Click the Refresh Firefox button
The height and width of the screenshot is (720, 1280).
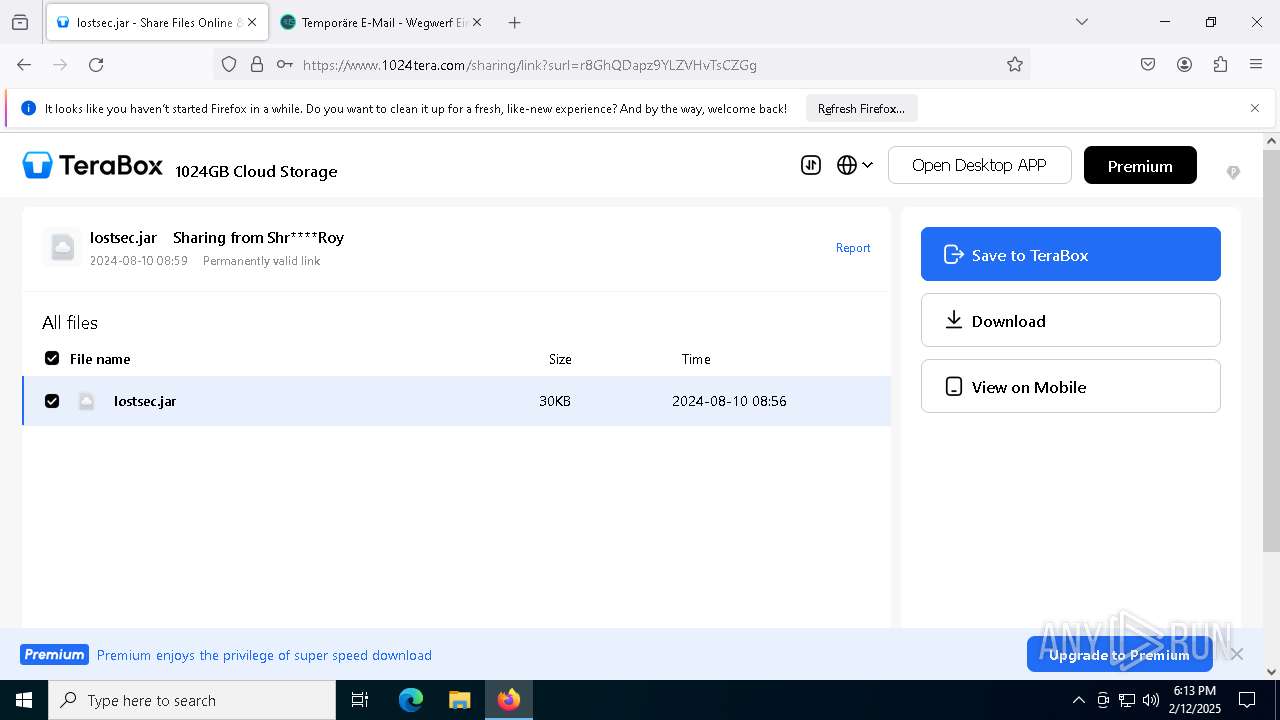(861, 108)
